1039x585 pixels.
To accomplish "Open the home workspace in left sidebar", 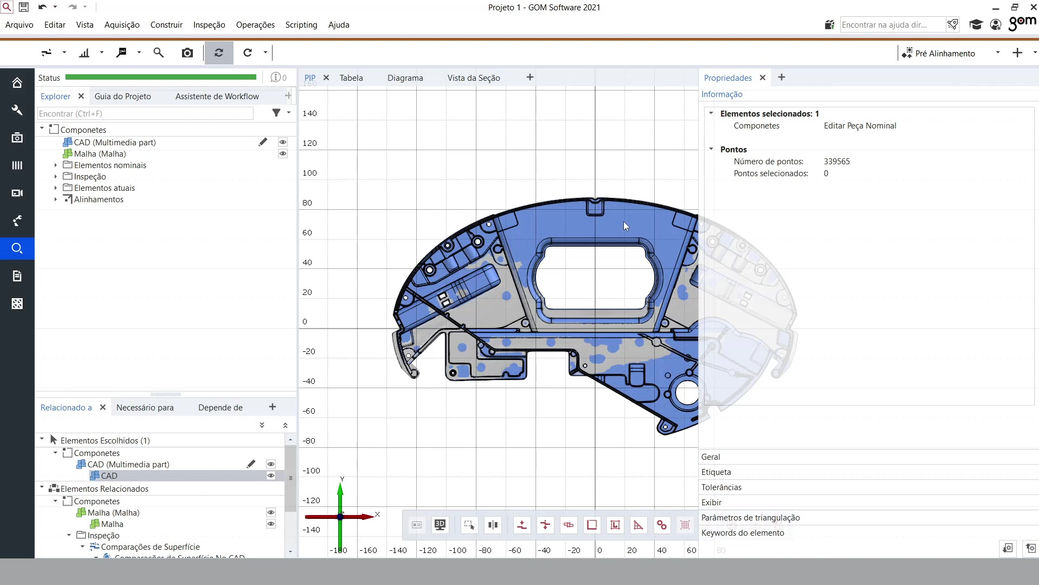I will click(x=17, y=83).
